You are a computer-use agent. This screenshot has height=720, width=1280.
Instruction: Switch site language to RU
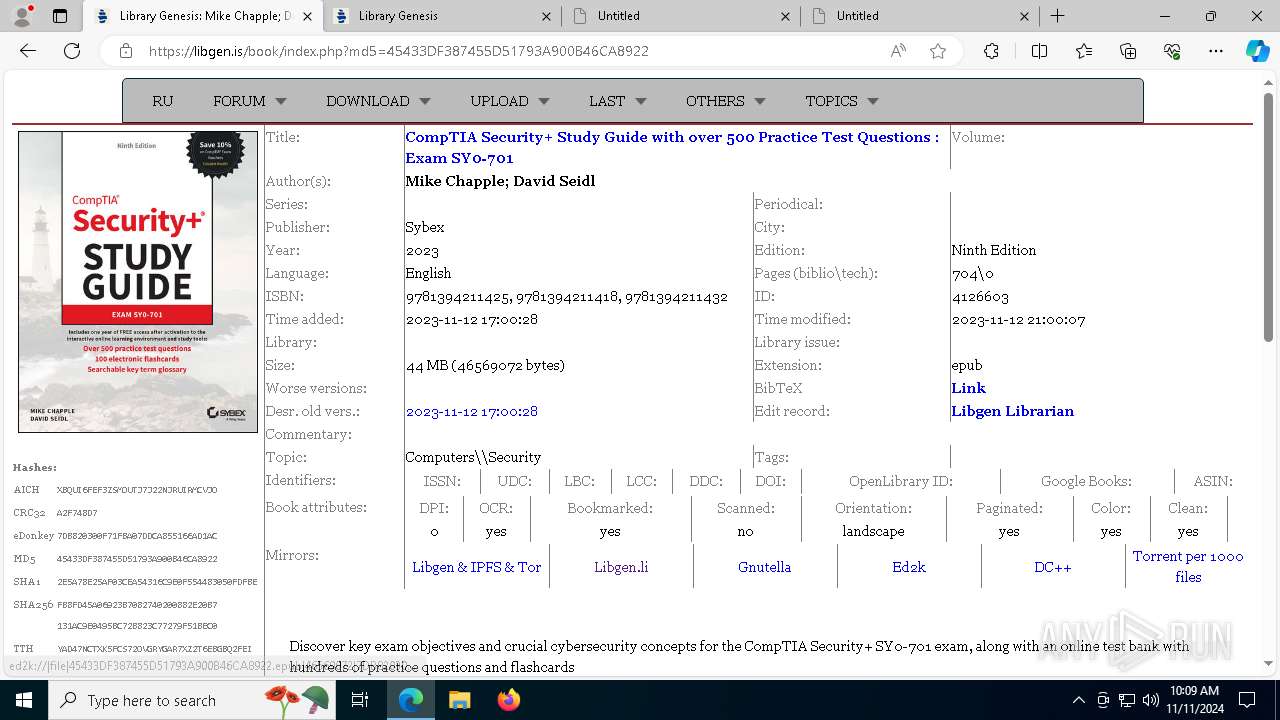click(162, 101)
